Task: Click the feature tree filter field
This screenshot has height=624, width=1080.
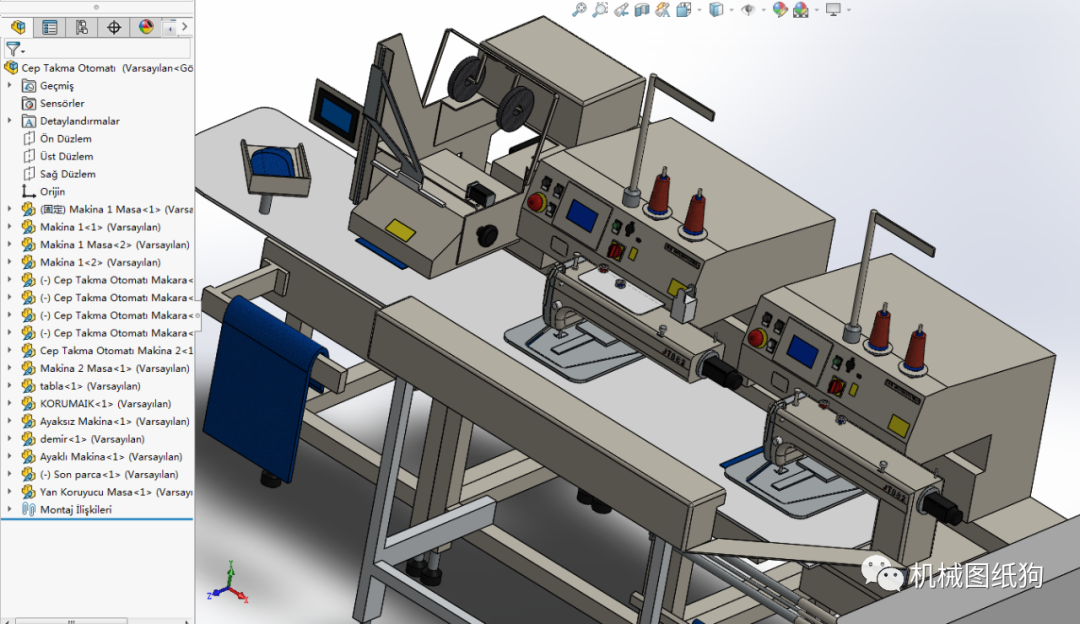Action: [97, 48]
